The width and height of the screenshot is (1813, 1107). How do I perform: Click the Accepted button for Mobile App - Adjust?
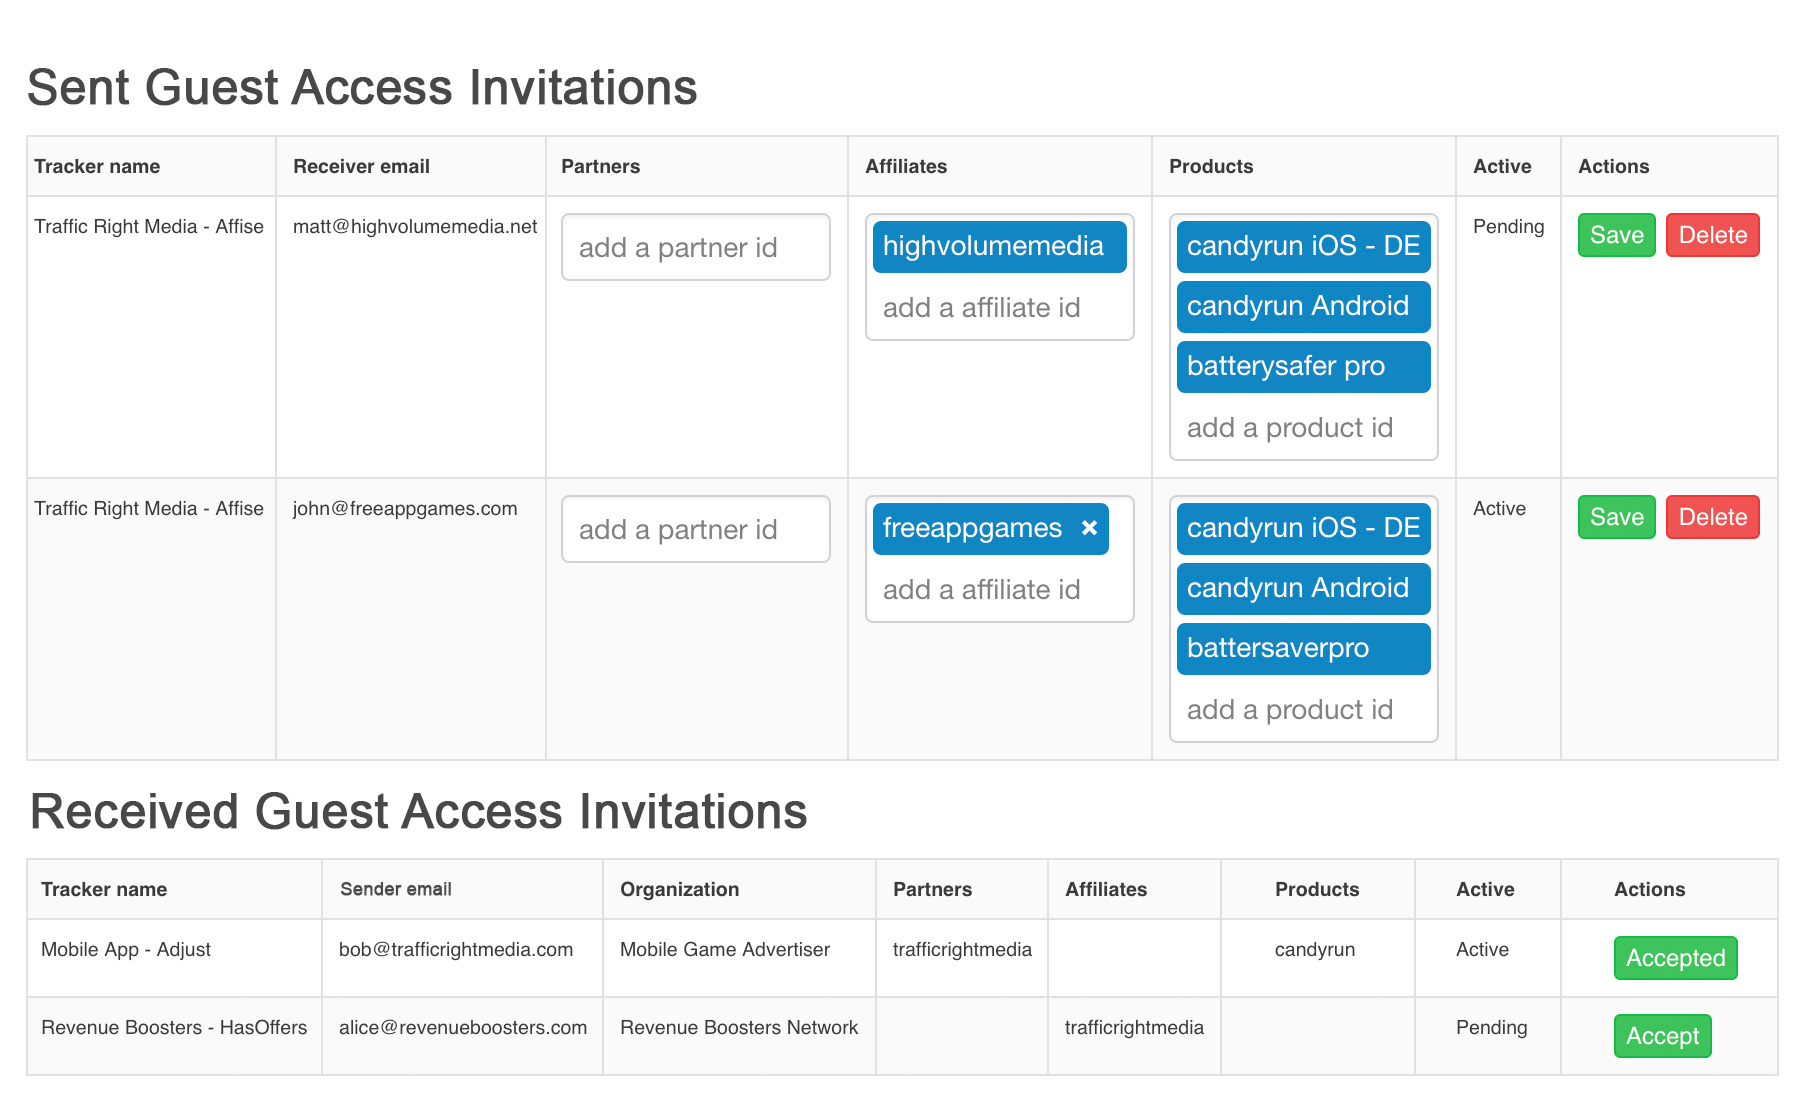pos(1675,958)
